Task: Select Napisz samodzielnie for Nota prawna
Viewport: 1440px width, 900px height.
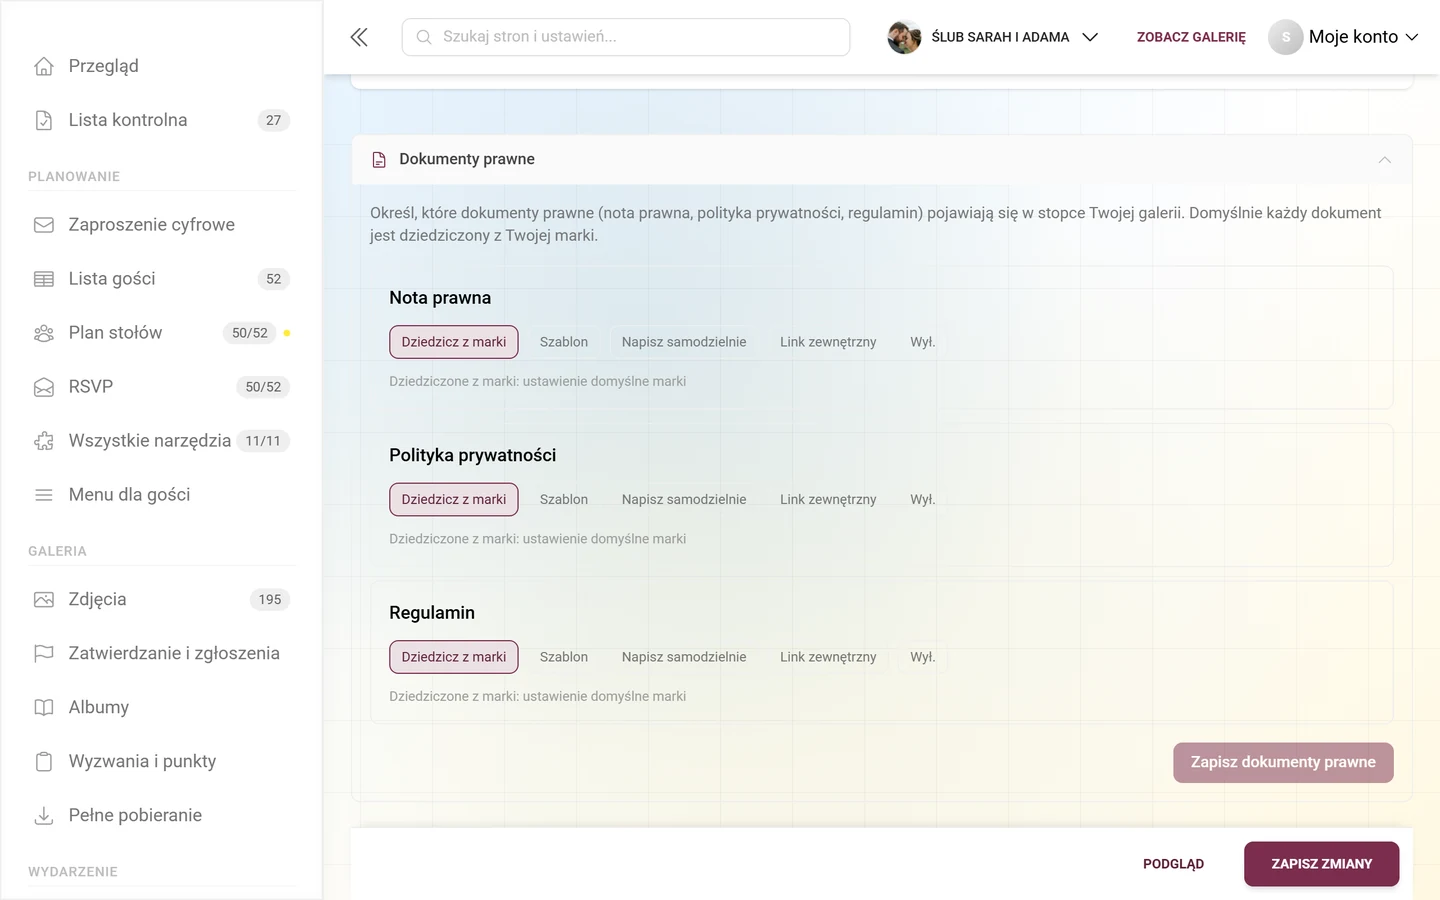Action: (x=684, y=342)
